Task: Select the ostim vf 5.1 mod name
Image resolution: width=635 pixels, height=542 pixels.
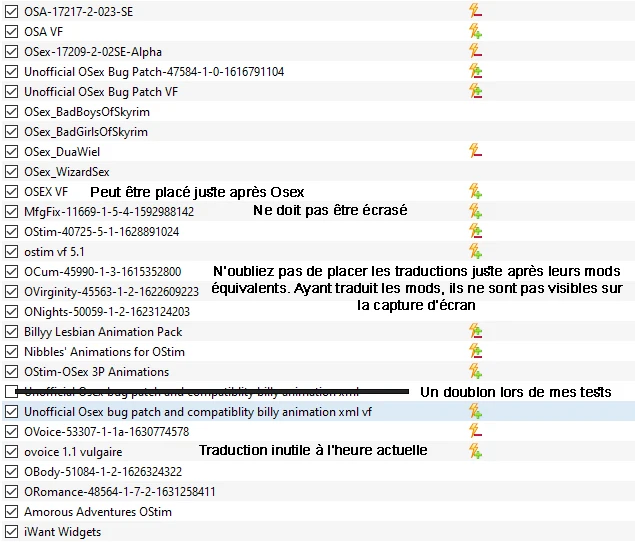Action: tap(54, 252)
